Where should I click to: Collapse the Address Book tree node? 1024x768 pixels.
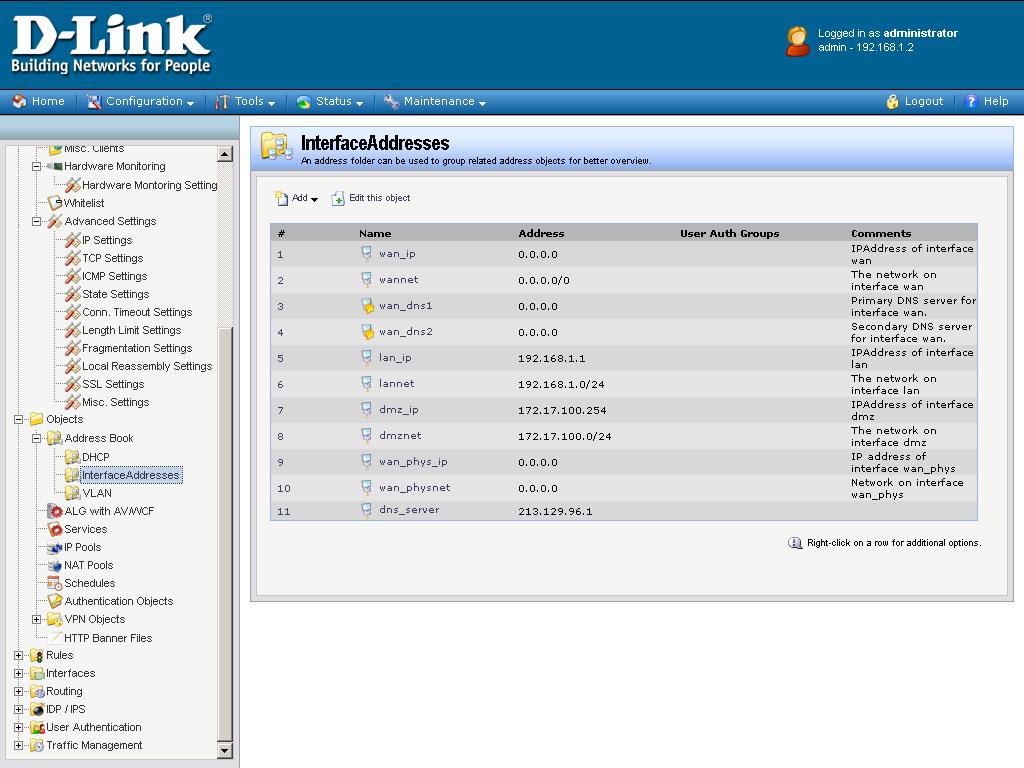point(37,438)
